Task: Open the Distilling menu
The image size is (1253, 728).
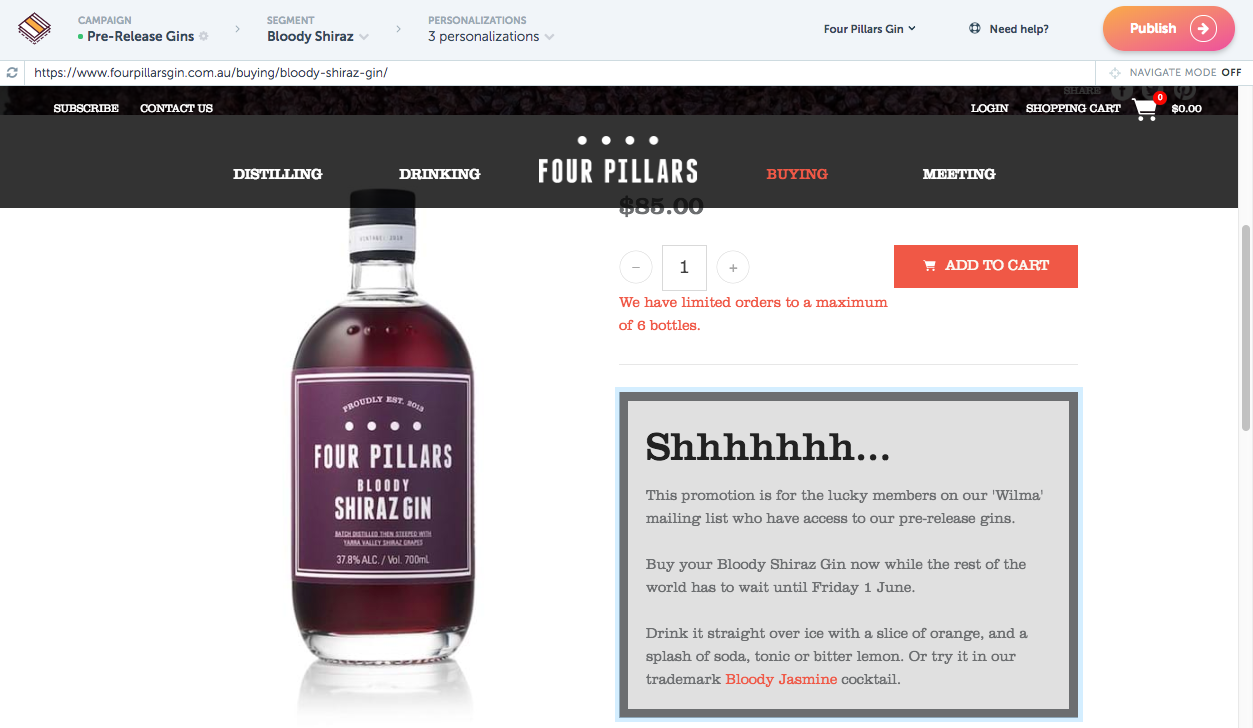Action: point(278,174)
